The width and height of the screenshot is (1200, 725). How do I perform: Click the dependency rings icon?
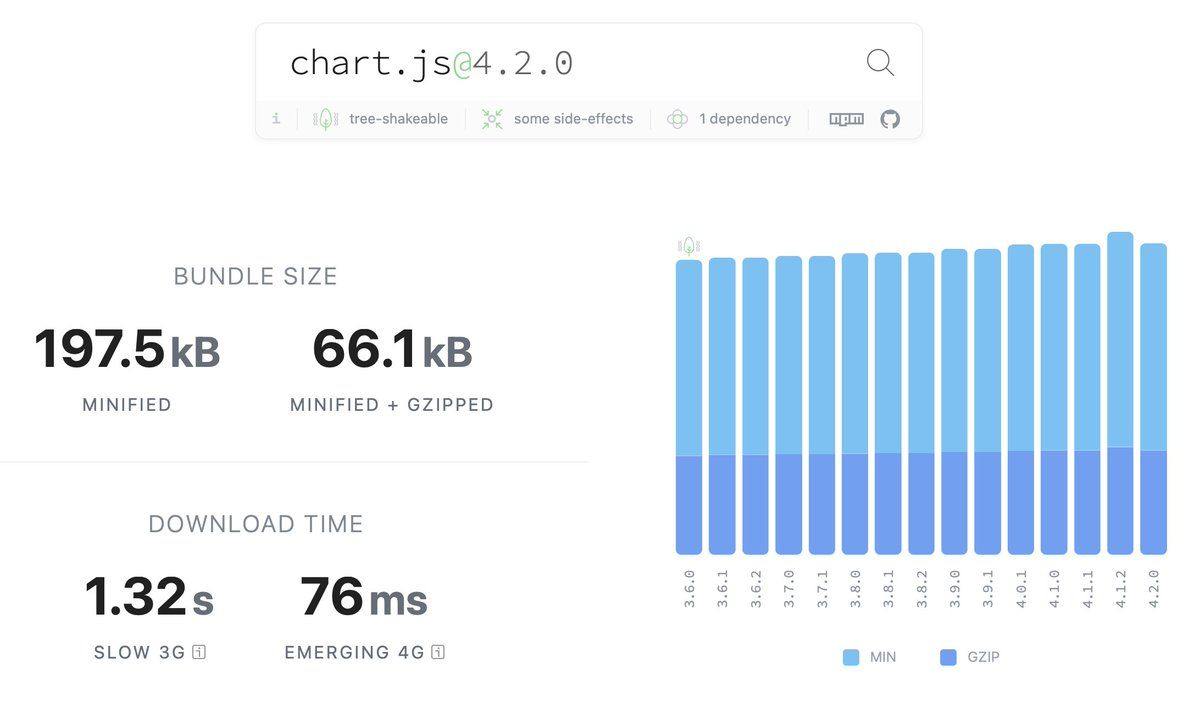pos(677,119)
